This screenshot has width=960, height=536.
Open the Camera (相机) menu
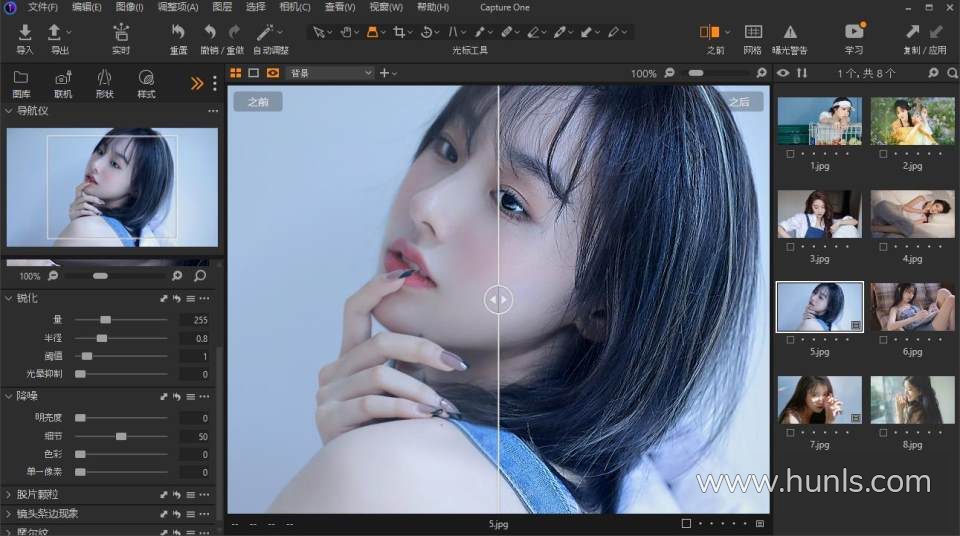pos(295,7)
